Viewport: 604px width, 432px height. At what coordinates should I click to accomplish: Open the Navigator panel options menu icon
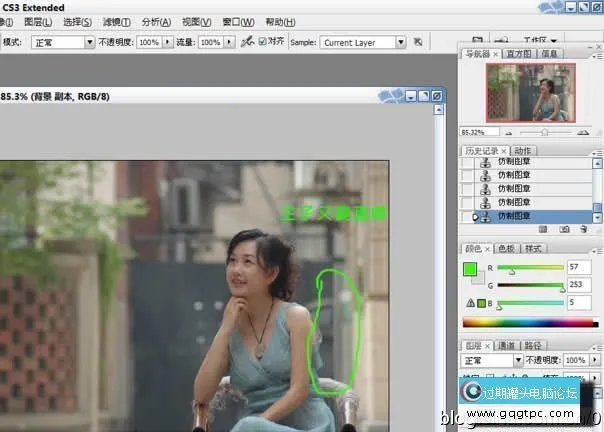[598, 56]
